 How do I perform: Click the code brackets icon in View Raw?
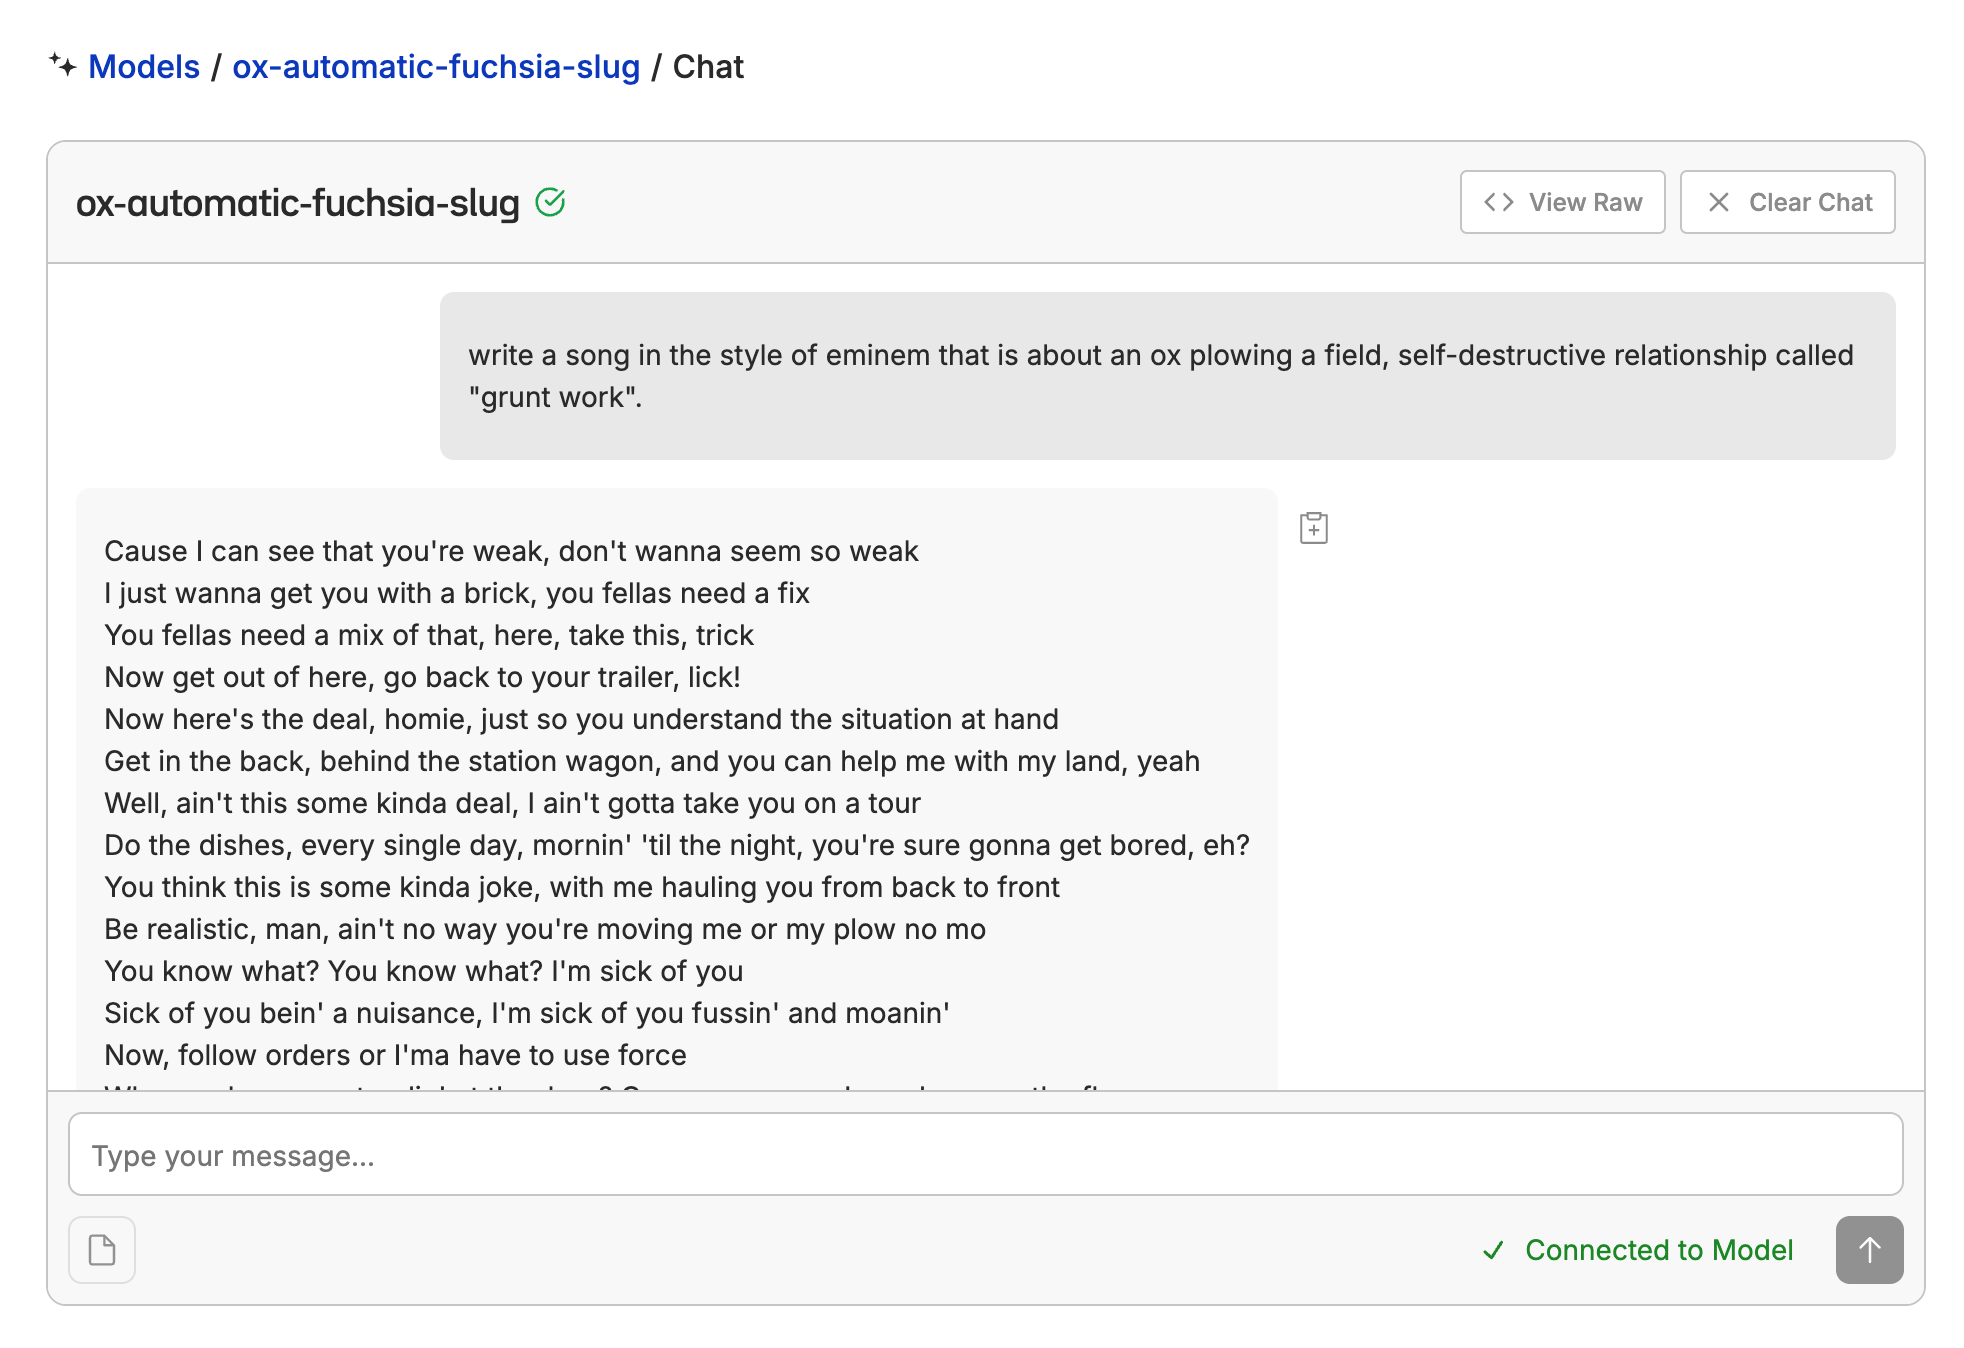tap(1498, 202)
